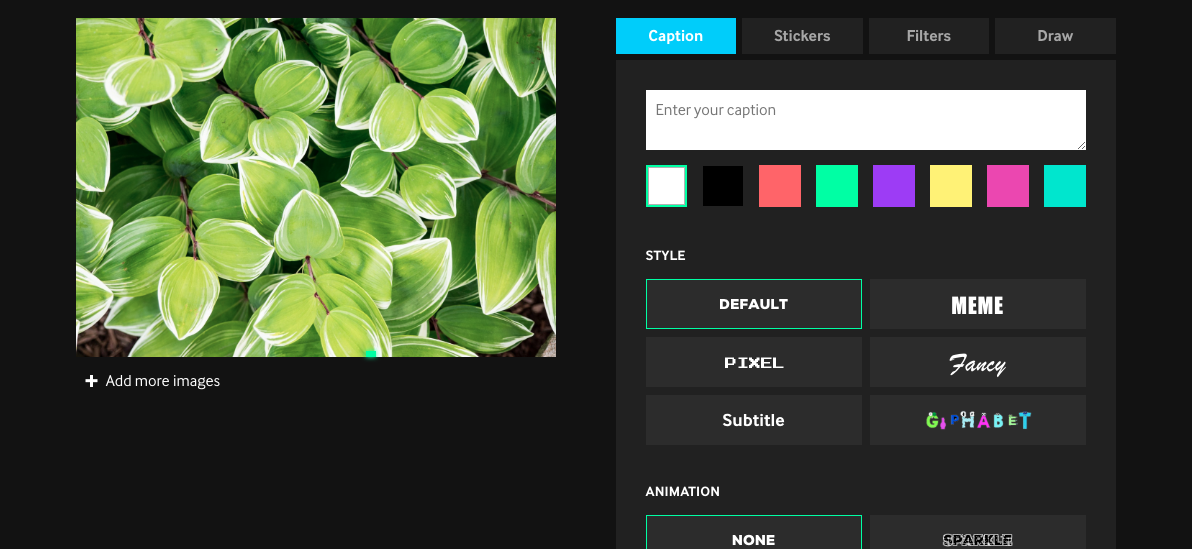
Task: Select the Fancy caption style
Action: (x=977, y=362)
